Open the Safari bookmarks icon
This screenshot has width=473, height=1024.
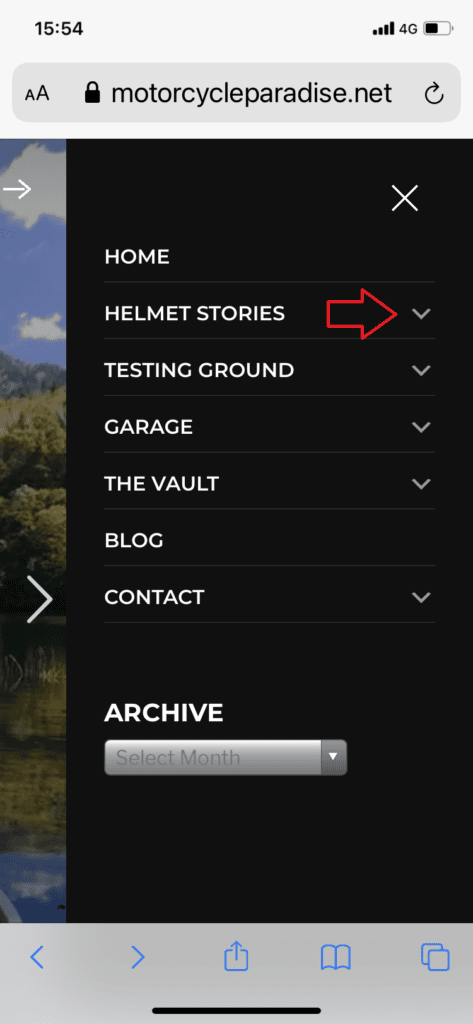pyautogui.click(x=336, y=958)
